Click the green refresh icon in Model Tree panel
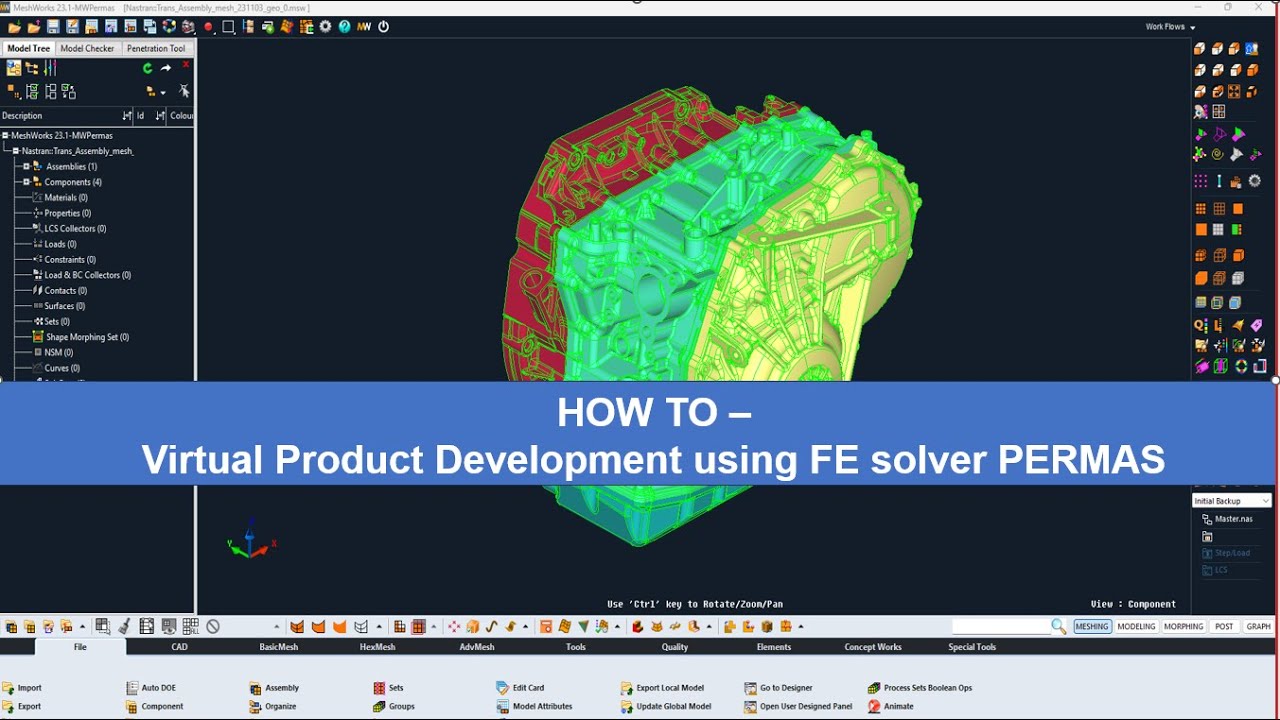The width and height of the screenshot is (1280, 720). [147, 68]
